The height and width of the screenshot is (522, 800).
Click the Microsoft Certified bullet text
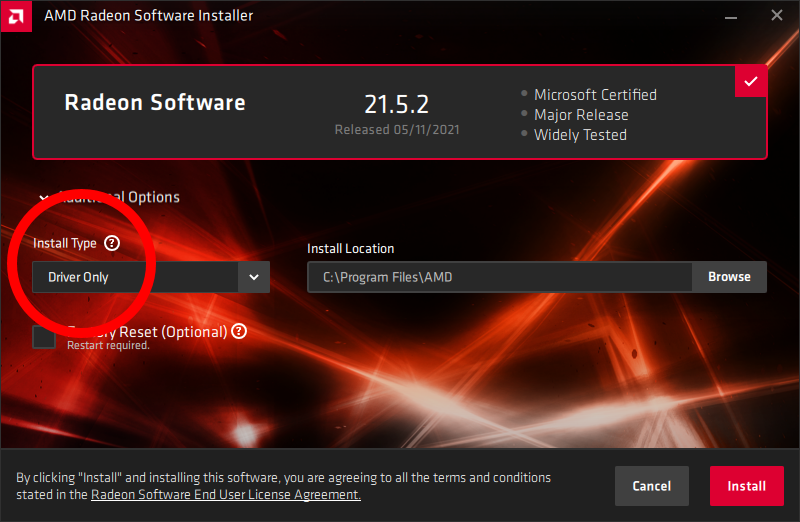(x=595, y=95)
